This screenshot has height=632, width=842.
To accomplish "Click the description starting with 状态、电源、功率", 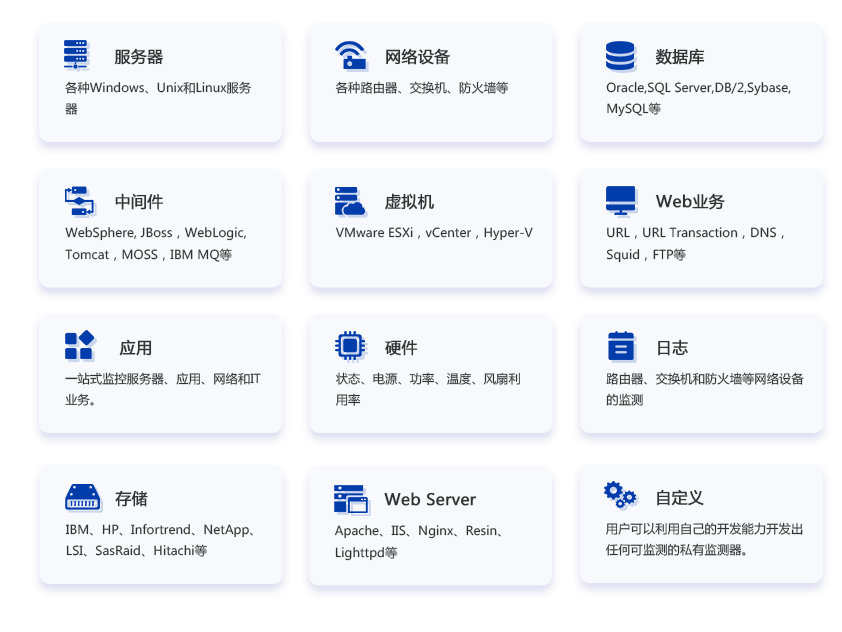I will 428,389.
